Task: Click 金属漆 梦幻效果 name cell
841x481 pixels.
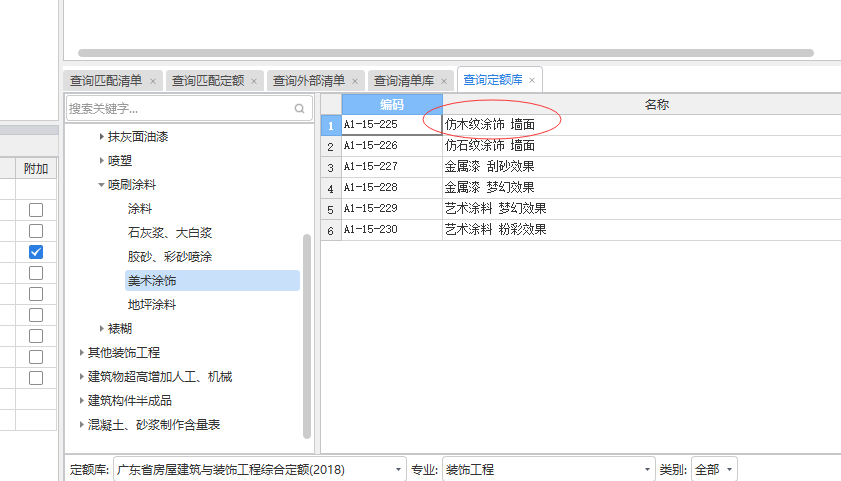Action: 642,187
